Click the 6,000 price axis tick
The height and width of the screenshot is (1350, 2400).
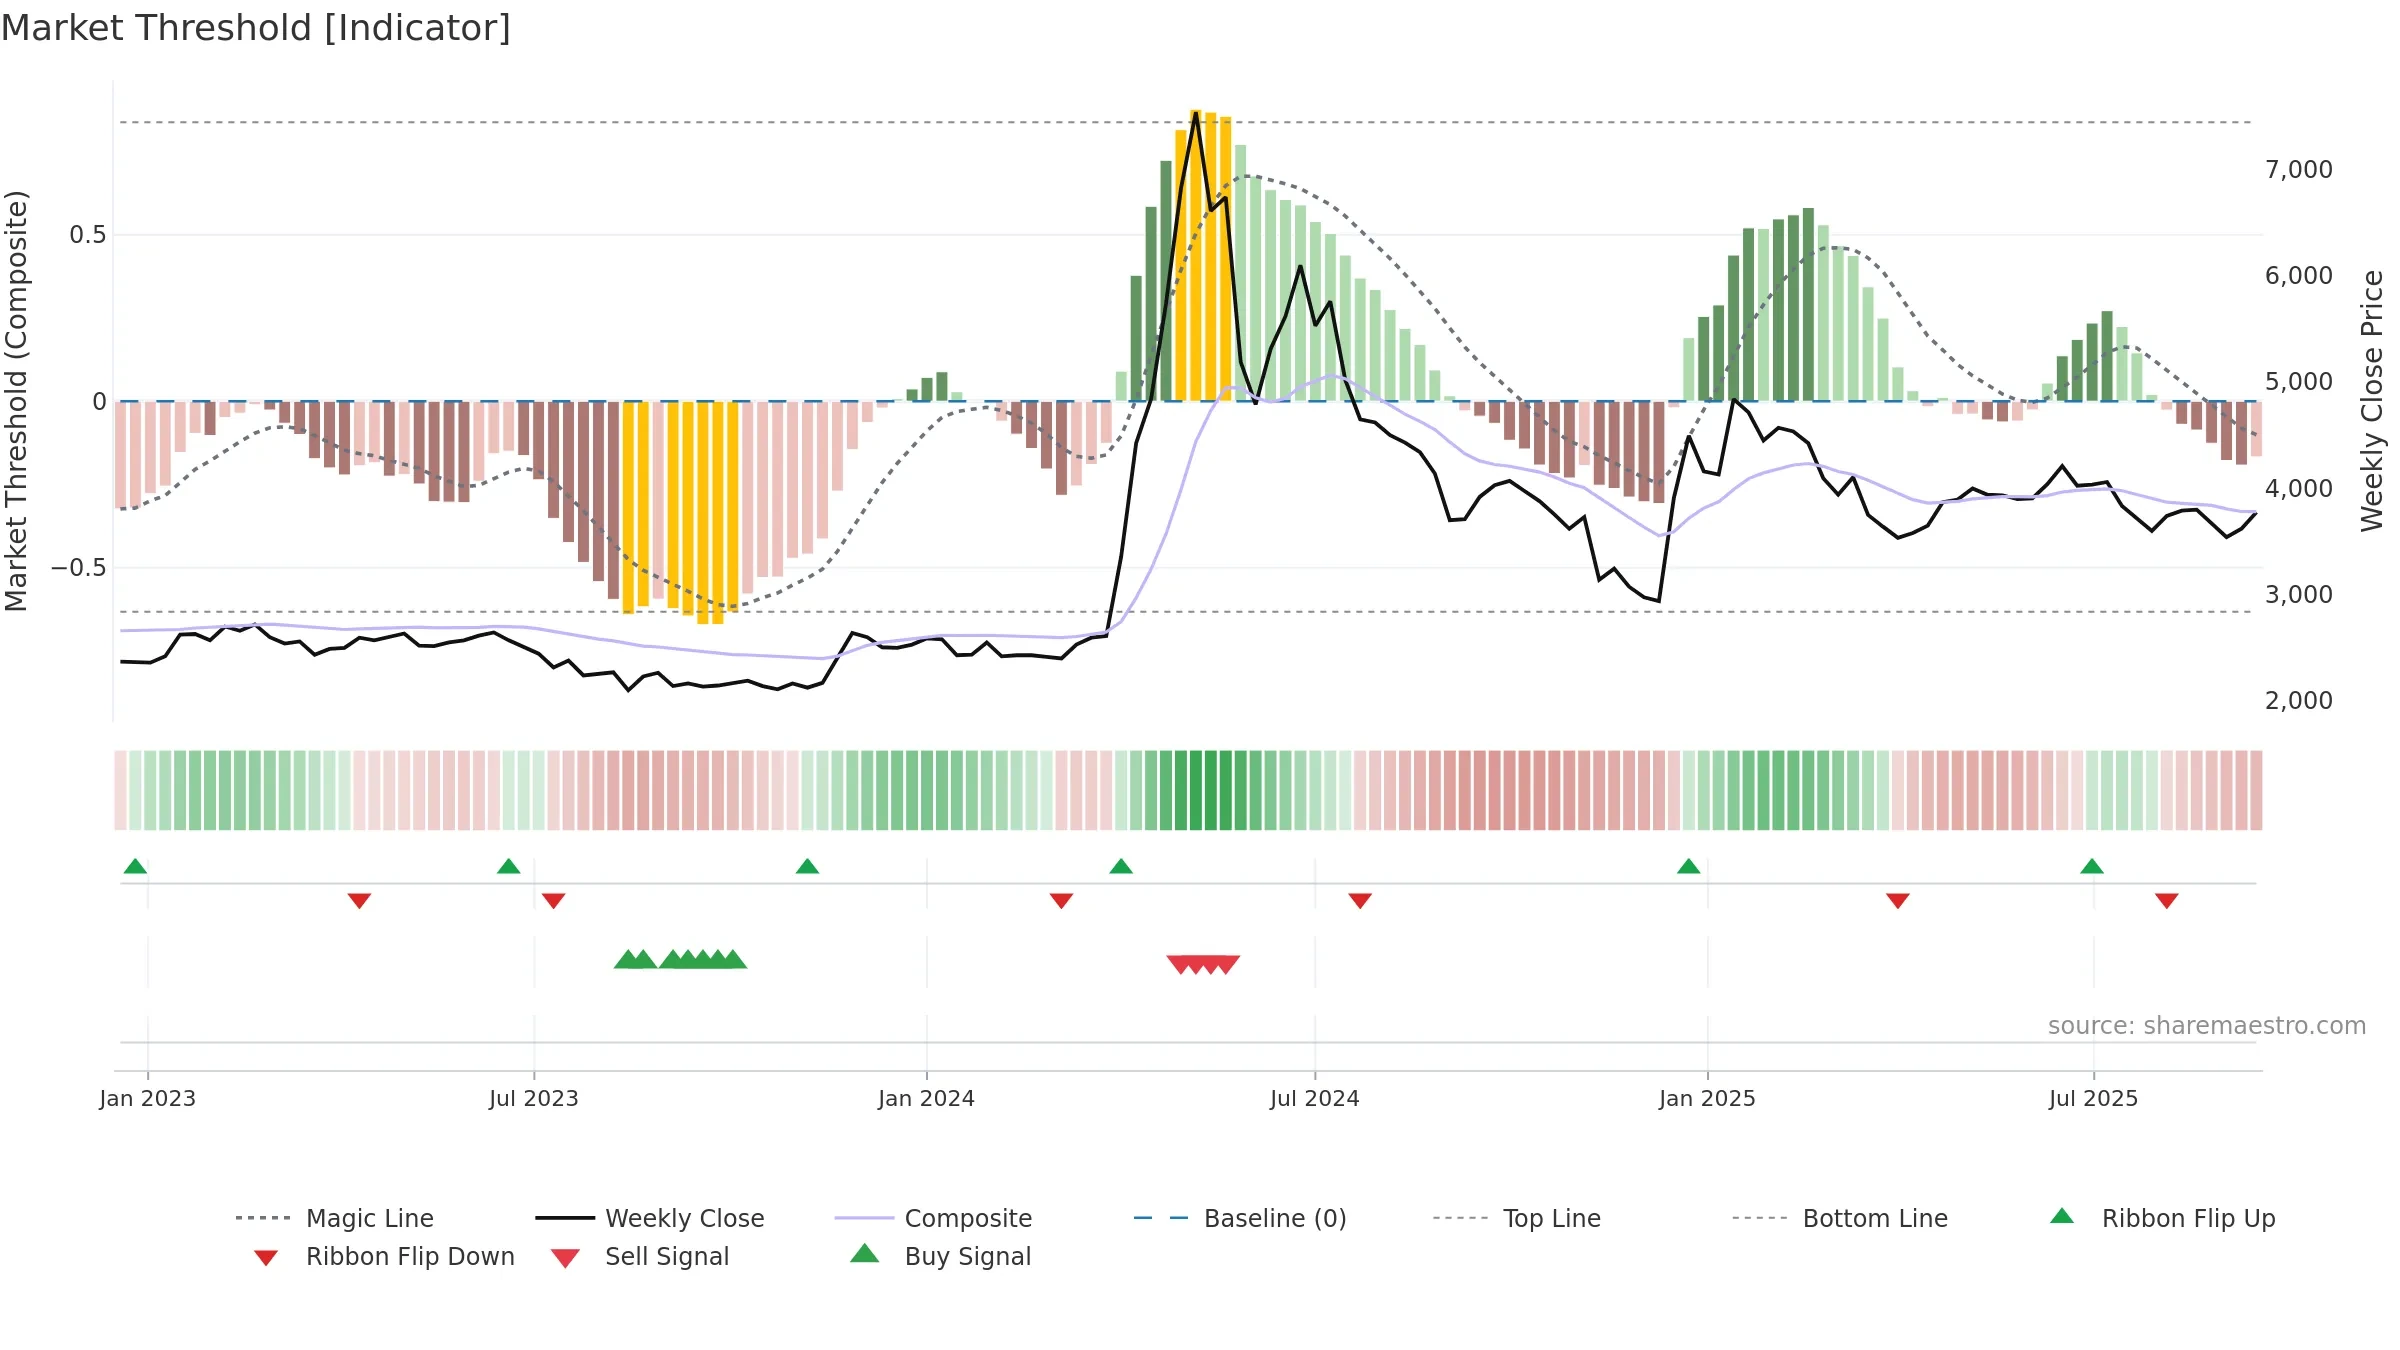[x=2299, y=275]
